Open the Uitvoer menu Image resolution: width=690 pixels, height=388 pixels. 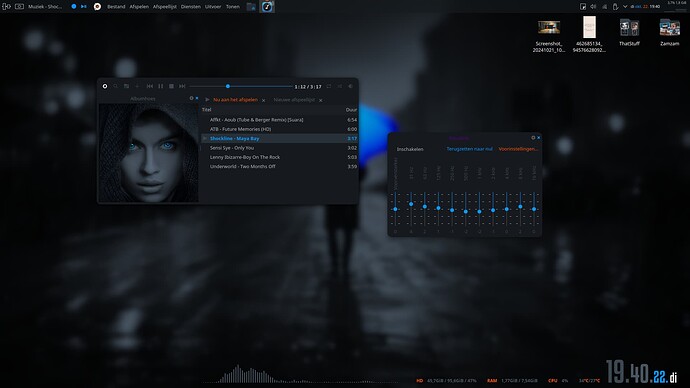213,7
